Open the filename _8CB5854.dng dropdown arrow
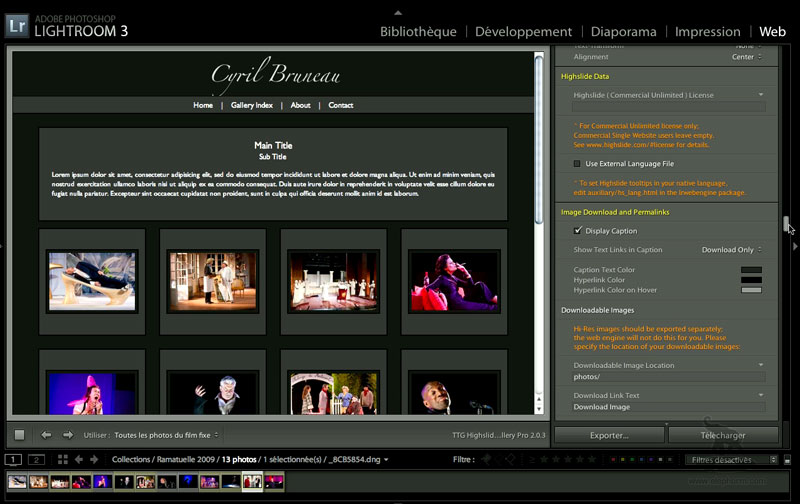 coord(386,460)
